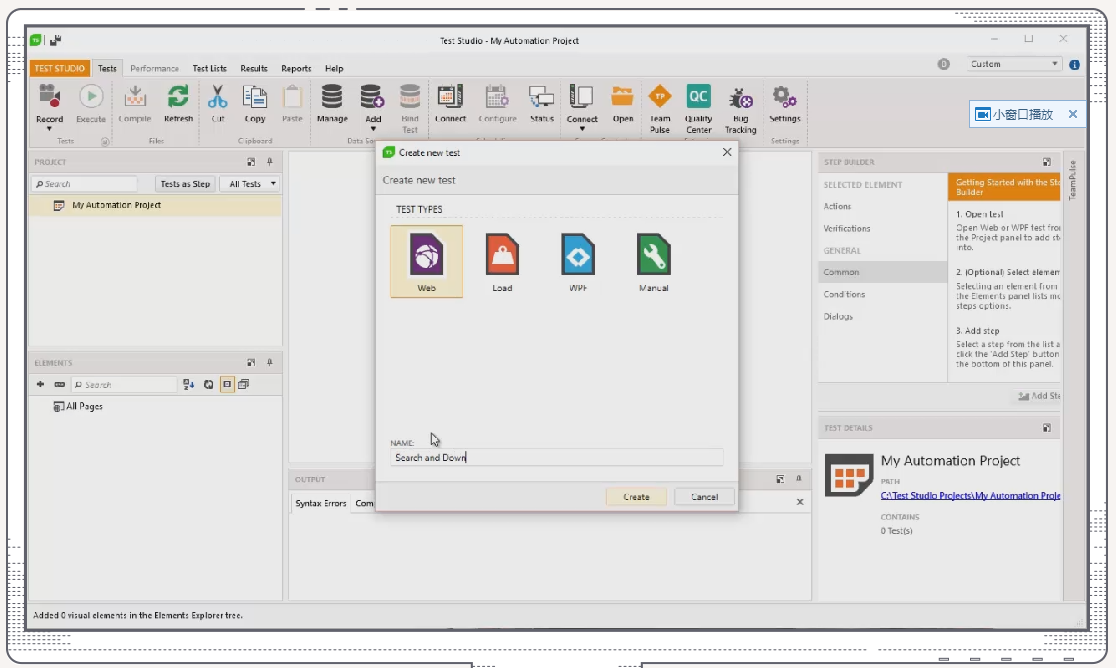Click the Status icon in ribbon
Image resolution: width=1116 pixels, height=668 pixels.
[x=541, y=97]
